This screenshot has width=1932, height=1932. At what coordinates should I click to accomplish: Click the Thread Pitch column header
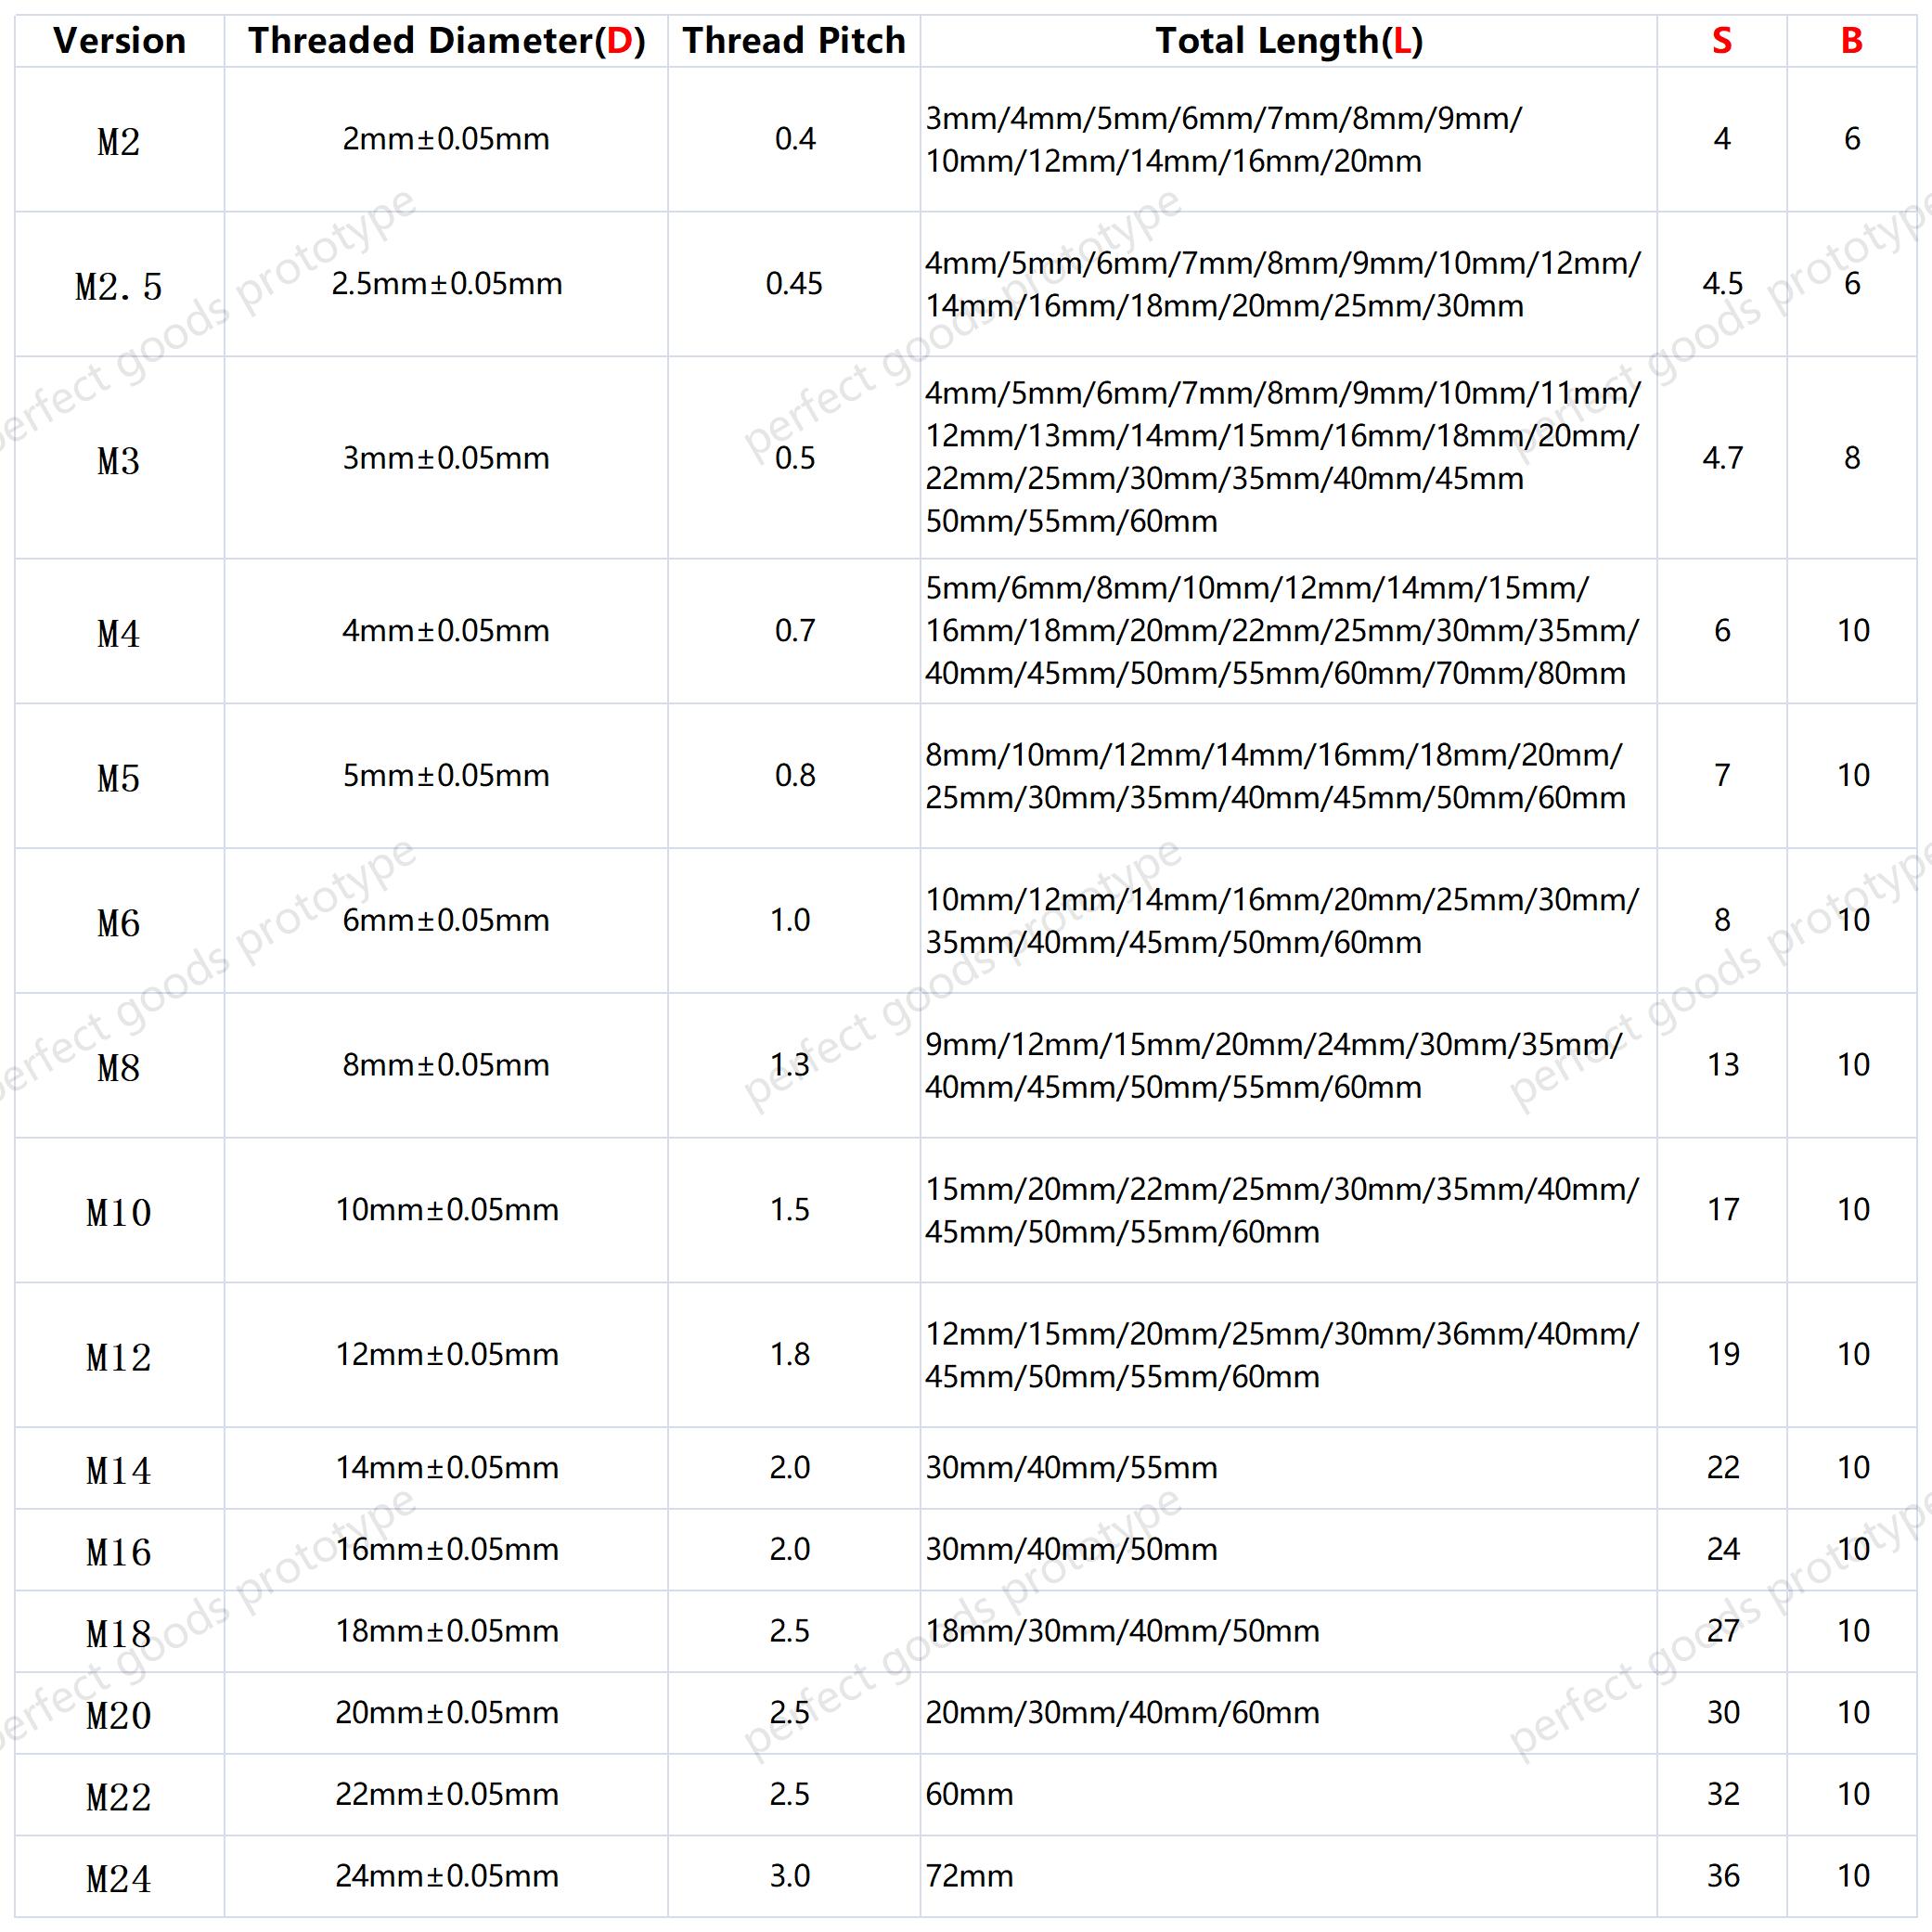794,41
